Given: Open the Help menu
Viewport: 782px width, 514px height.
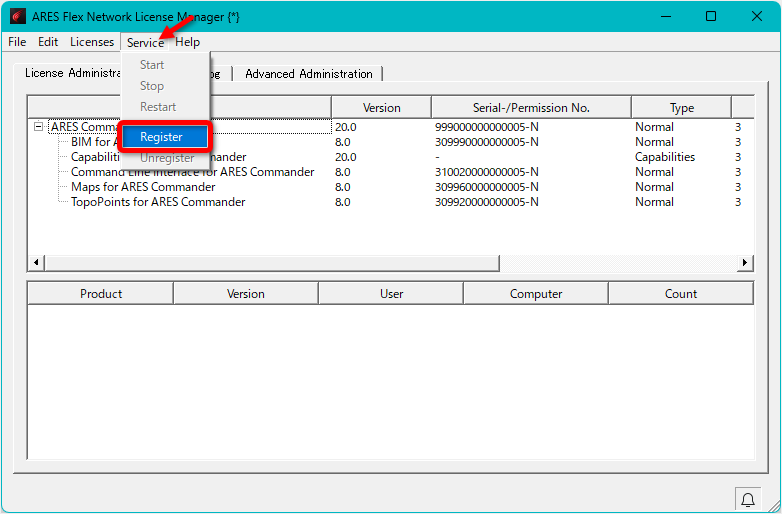Looking at the screenshot, I should [x=188, y=42].
